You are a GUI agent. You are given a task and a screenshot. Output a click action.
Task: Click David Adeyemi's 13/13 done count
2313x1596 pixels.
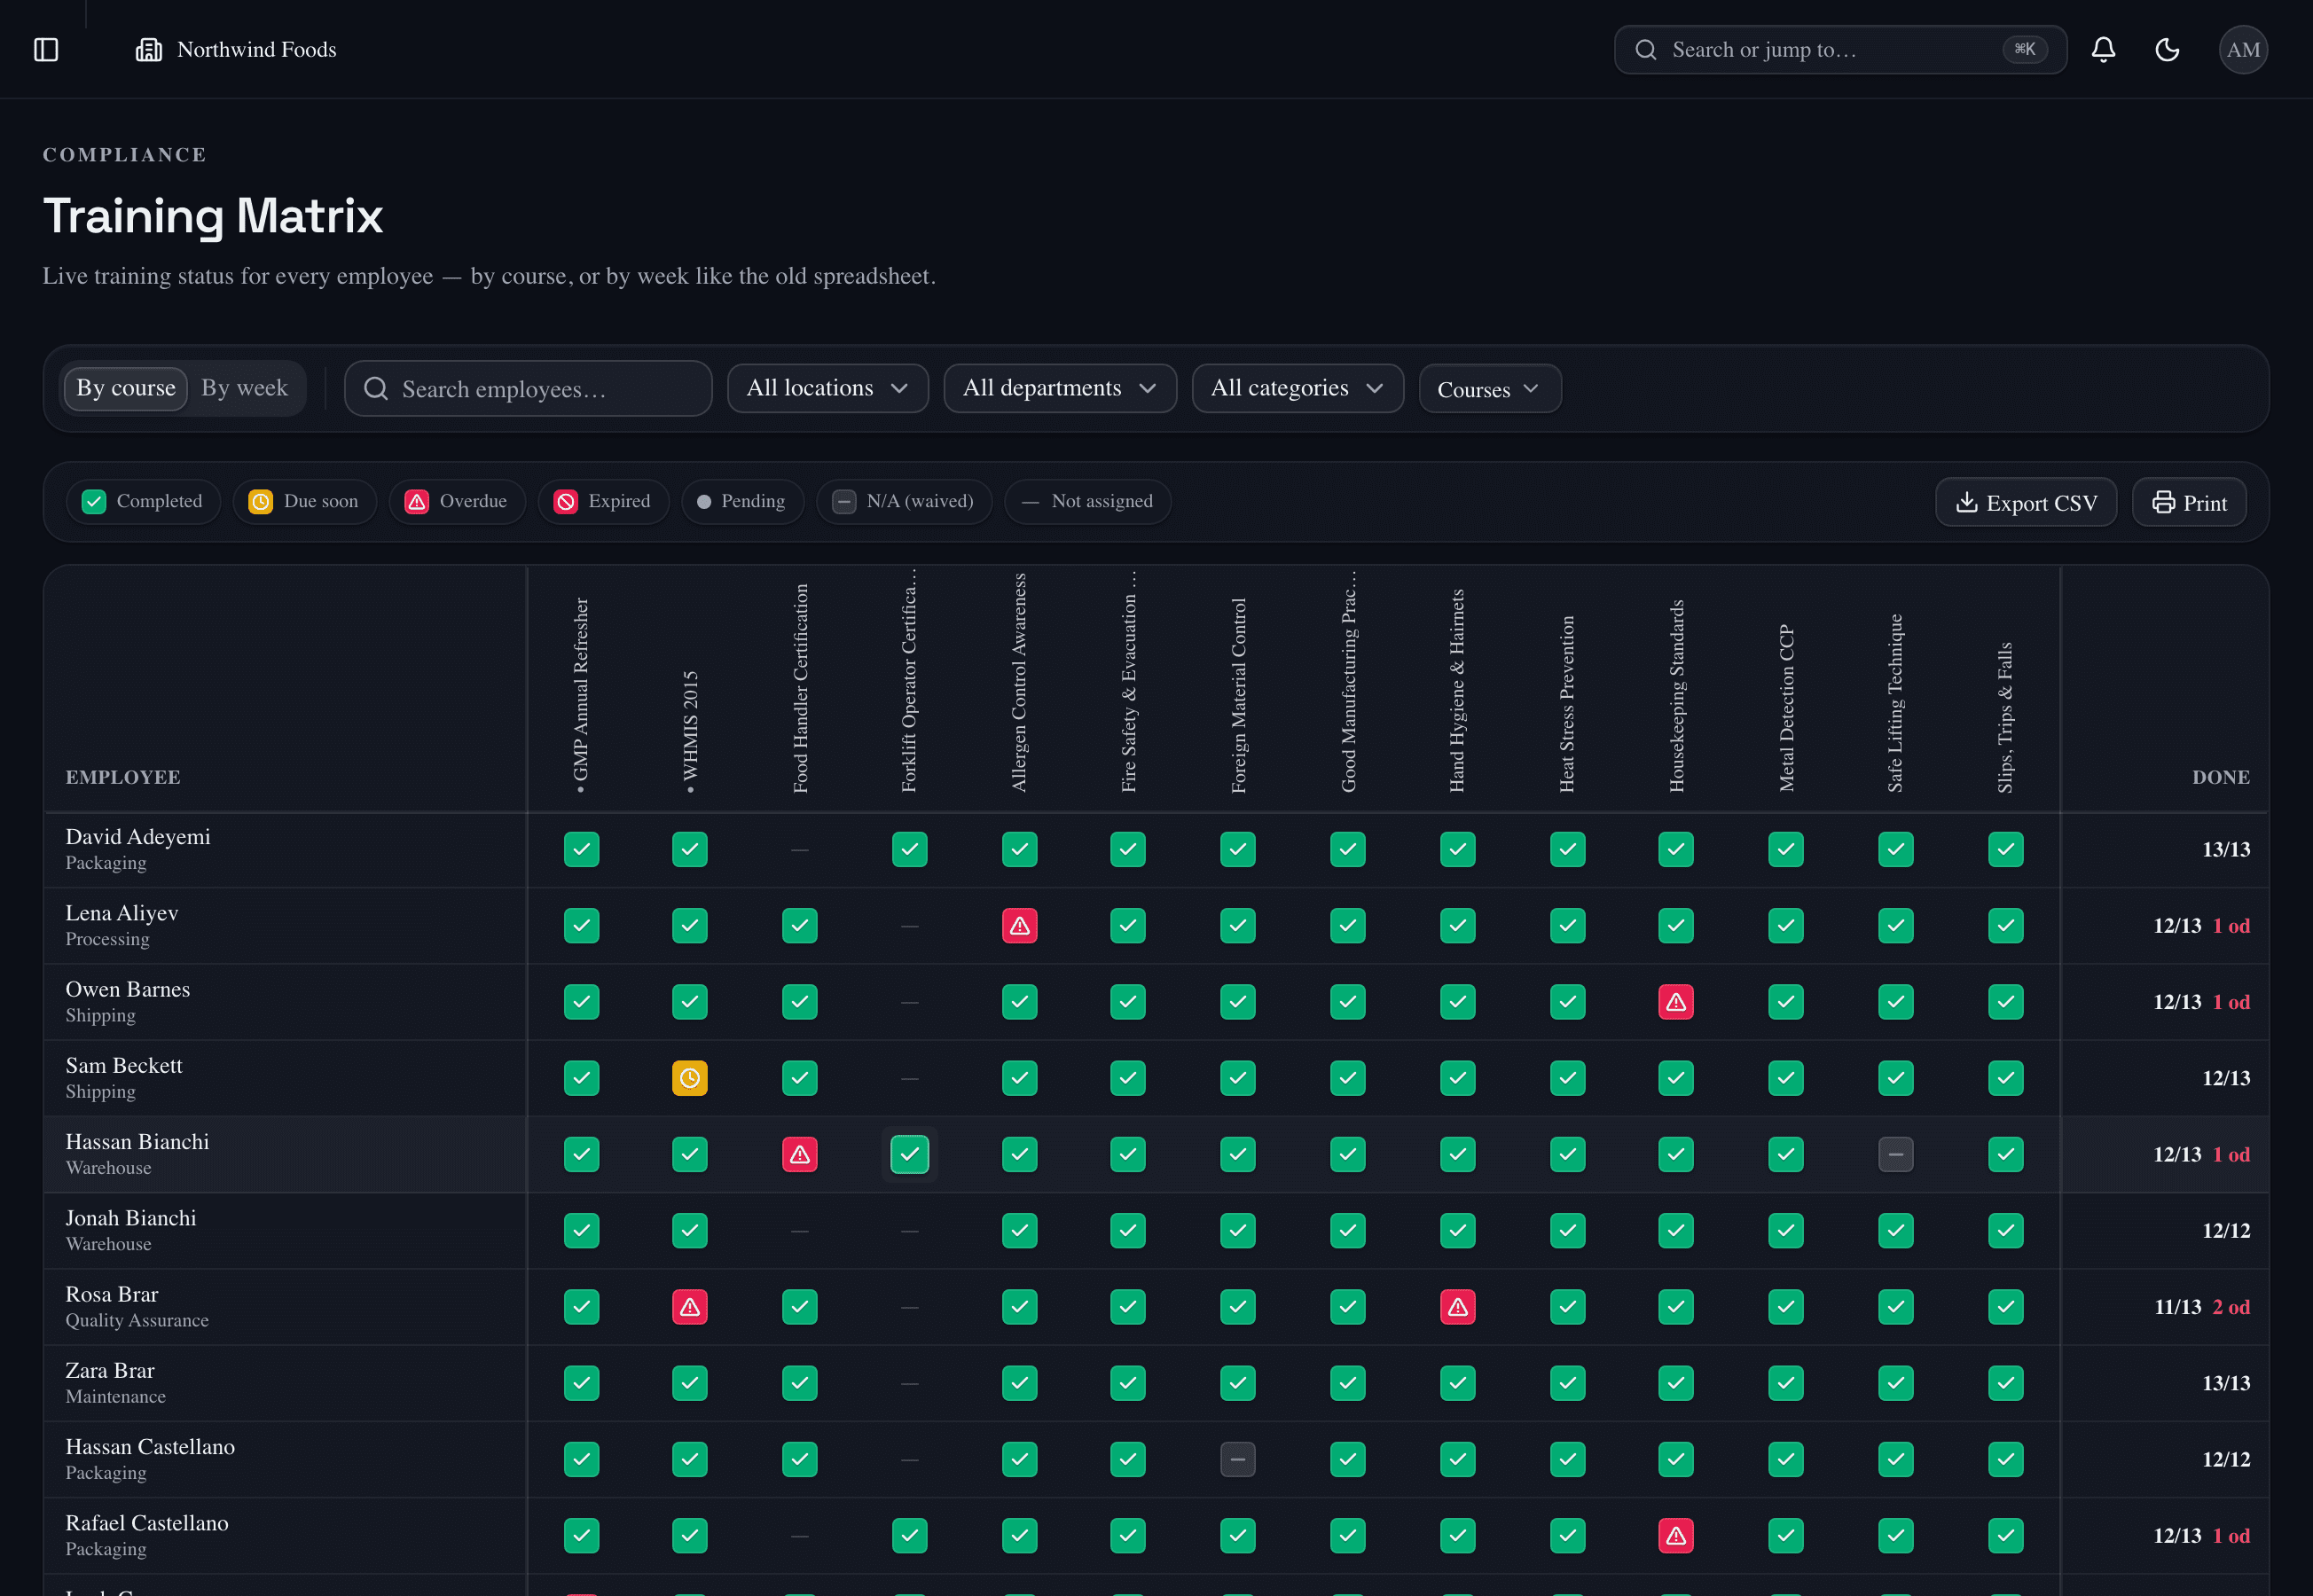[2226, 849]
